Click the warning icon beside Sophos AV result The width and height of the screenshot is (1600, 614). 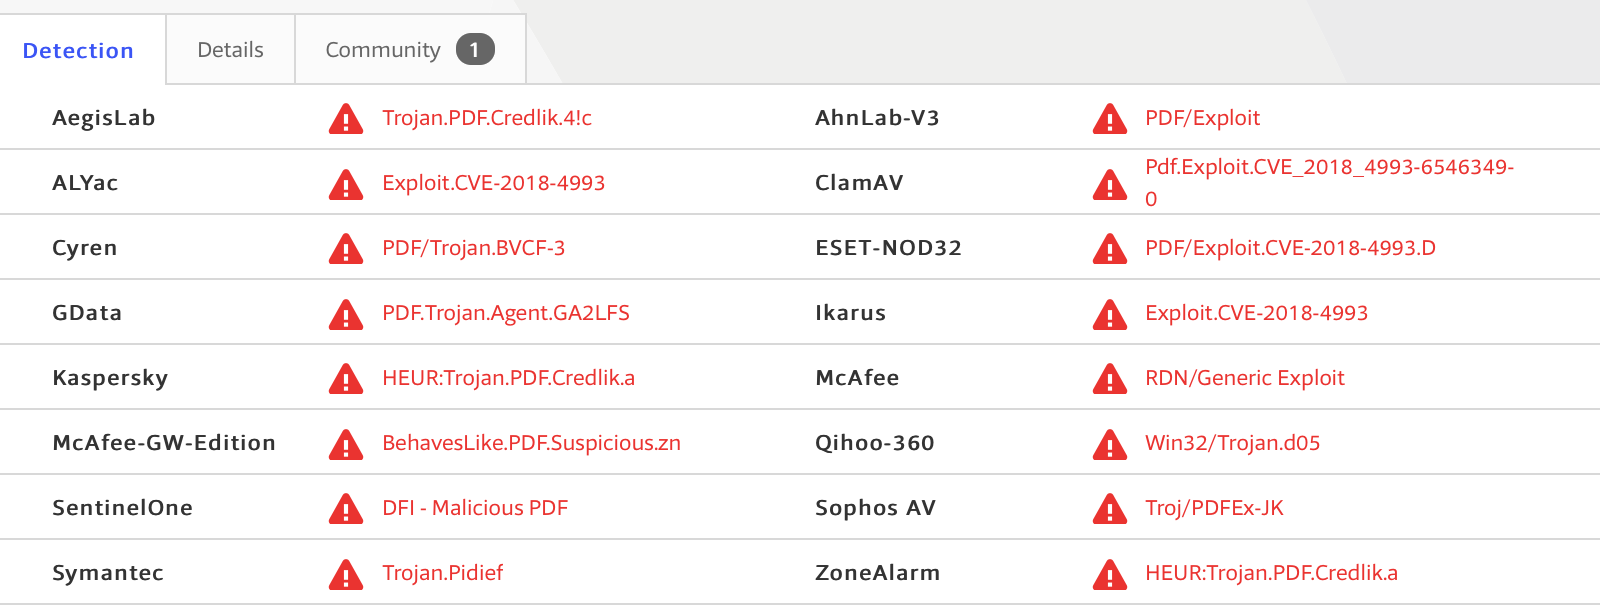tap(1109, 509)
